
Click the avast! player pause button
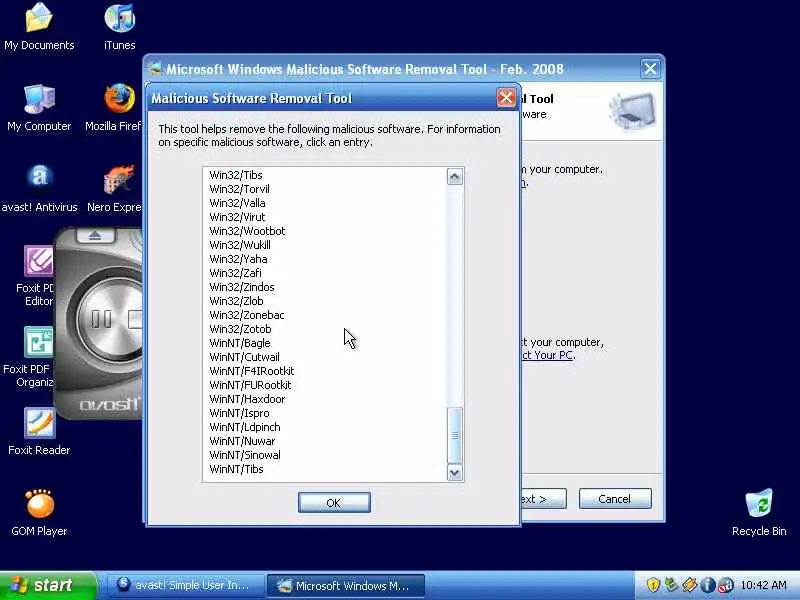[x=102, y=319]
